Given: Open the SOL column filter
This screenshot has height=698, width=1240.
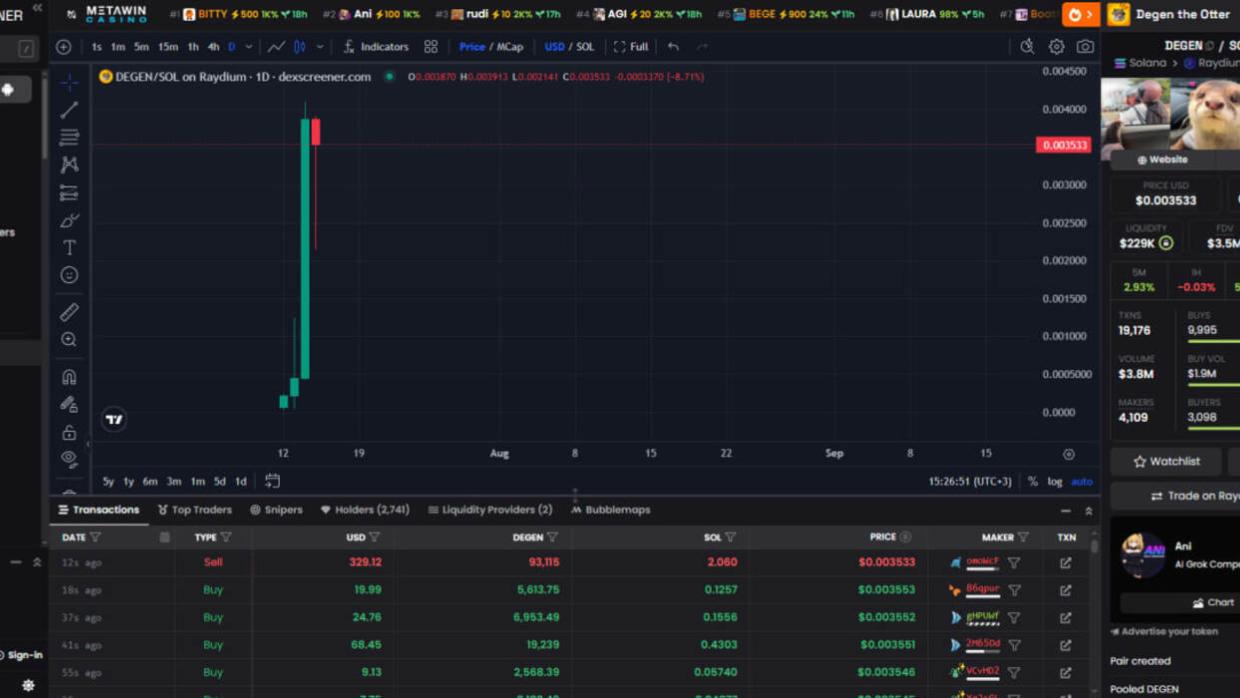Looking at the screenshot, I should [730, 537].
